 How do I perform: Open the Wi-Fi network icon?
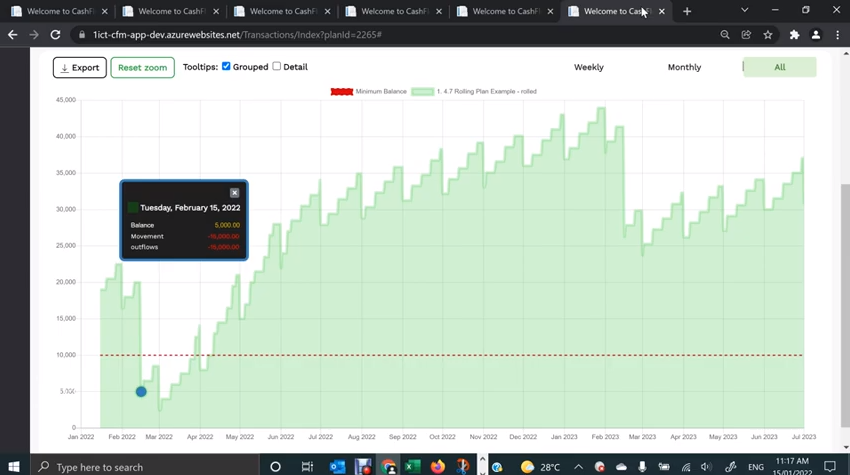pyautogui.click(x=686, y=467)
